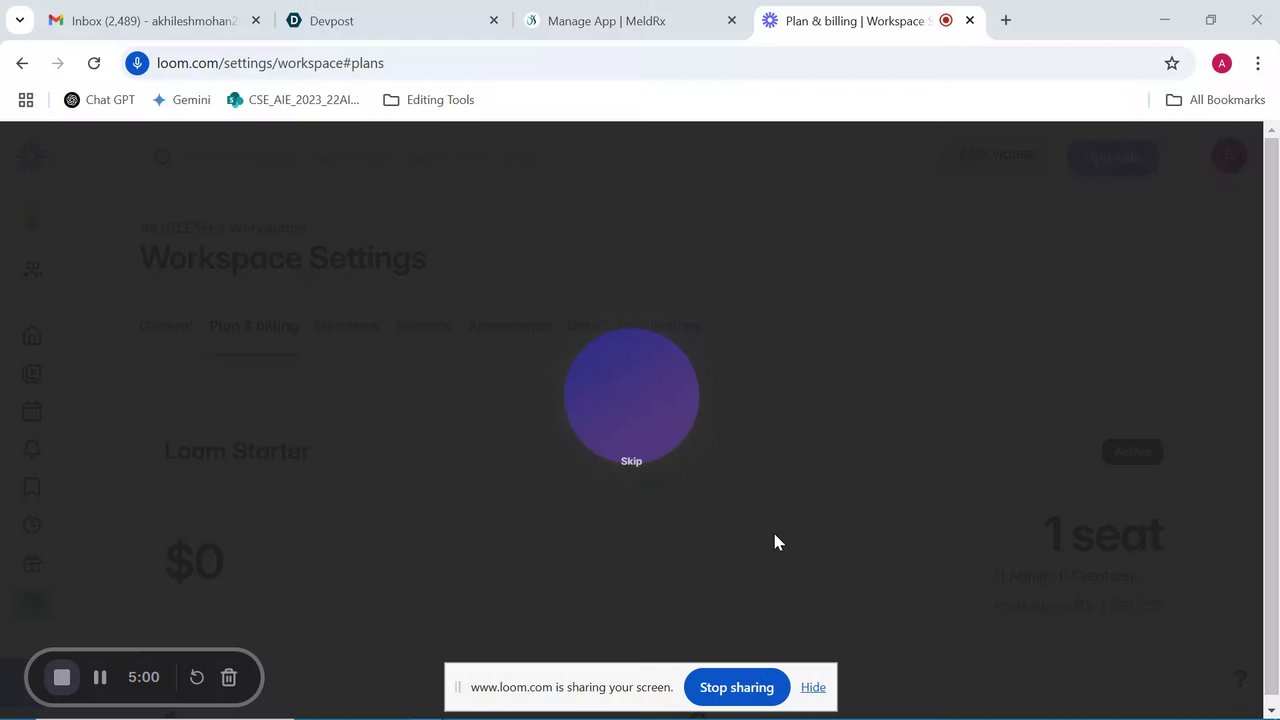Click the dimmed Upgrade button
Image resolution: width=1280 pixels, height=720 pixels.
click(x=1113, y=156)
